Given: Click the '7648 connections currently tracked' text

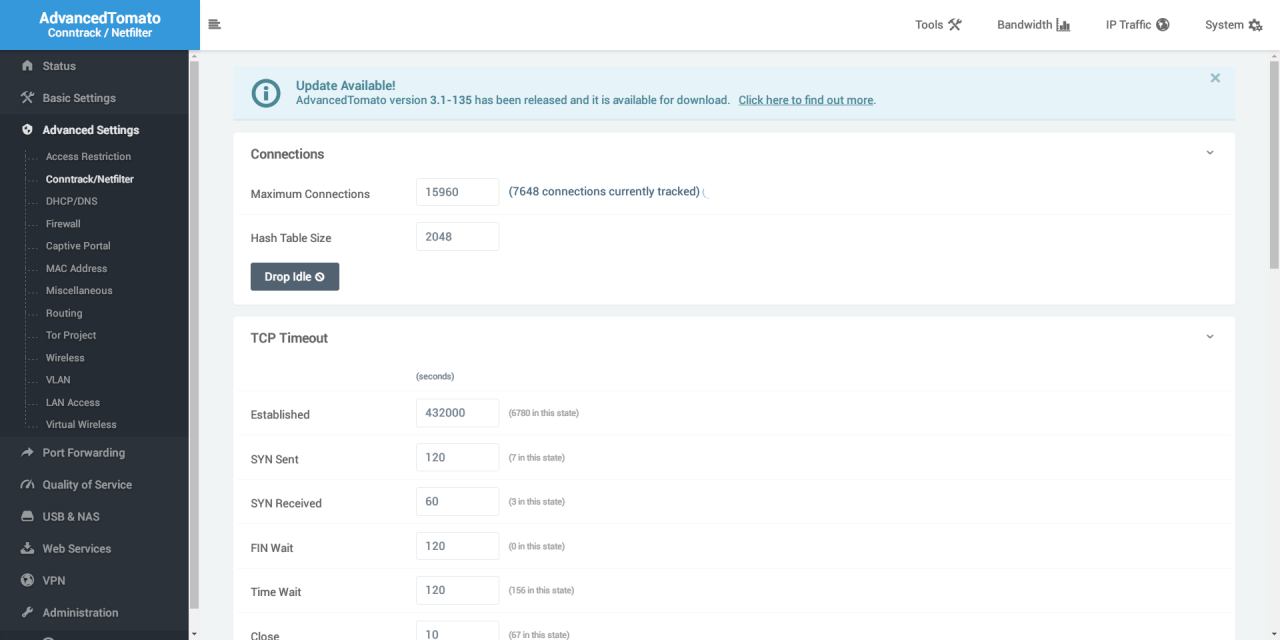Looking at the screenshot, I should [x=604, y=192].
